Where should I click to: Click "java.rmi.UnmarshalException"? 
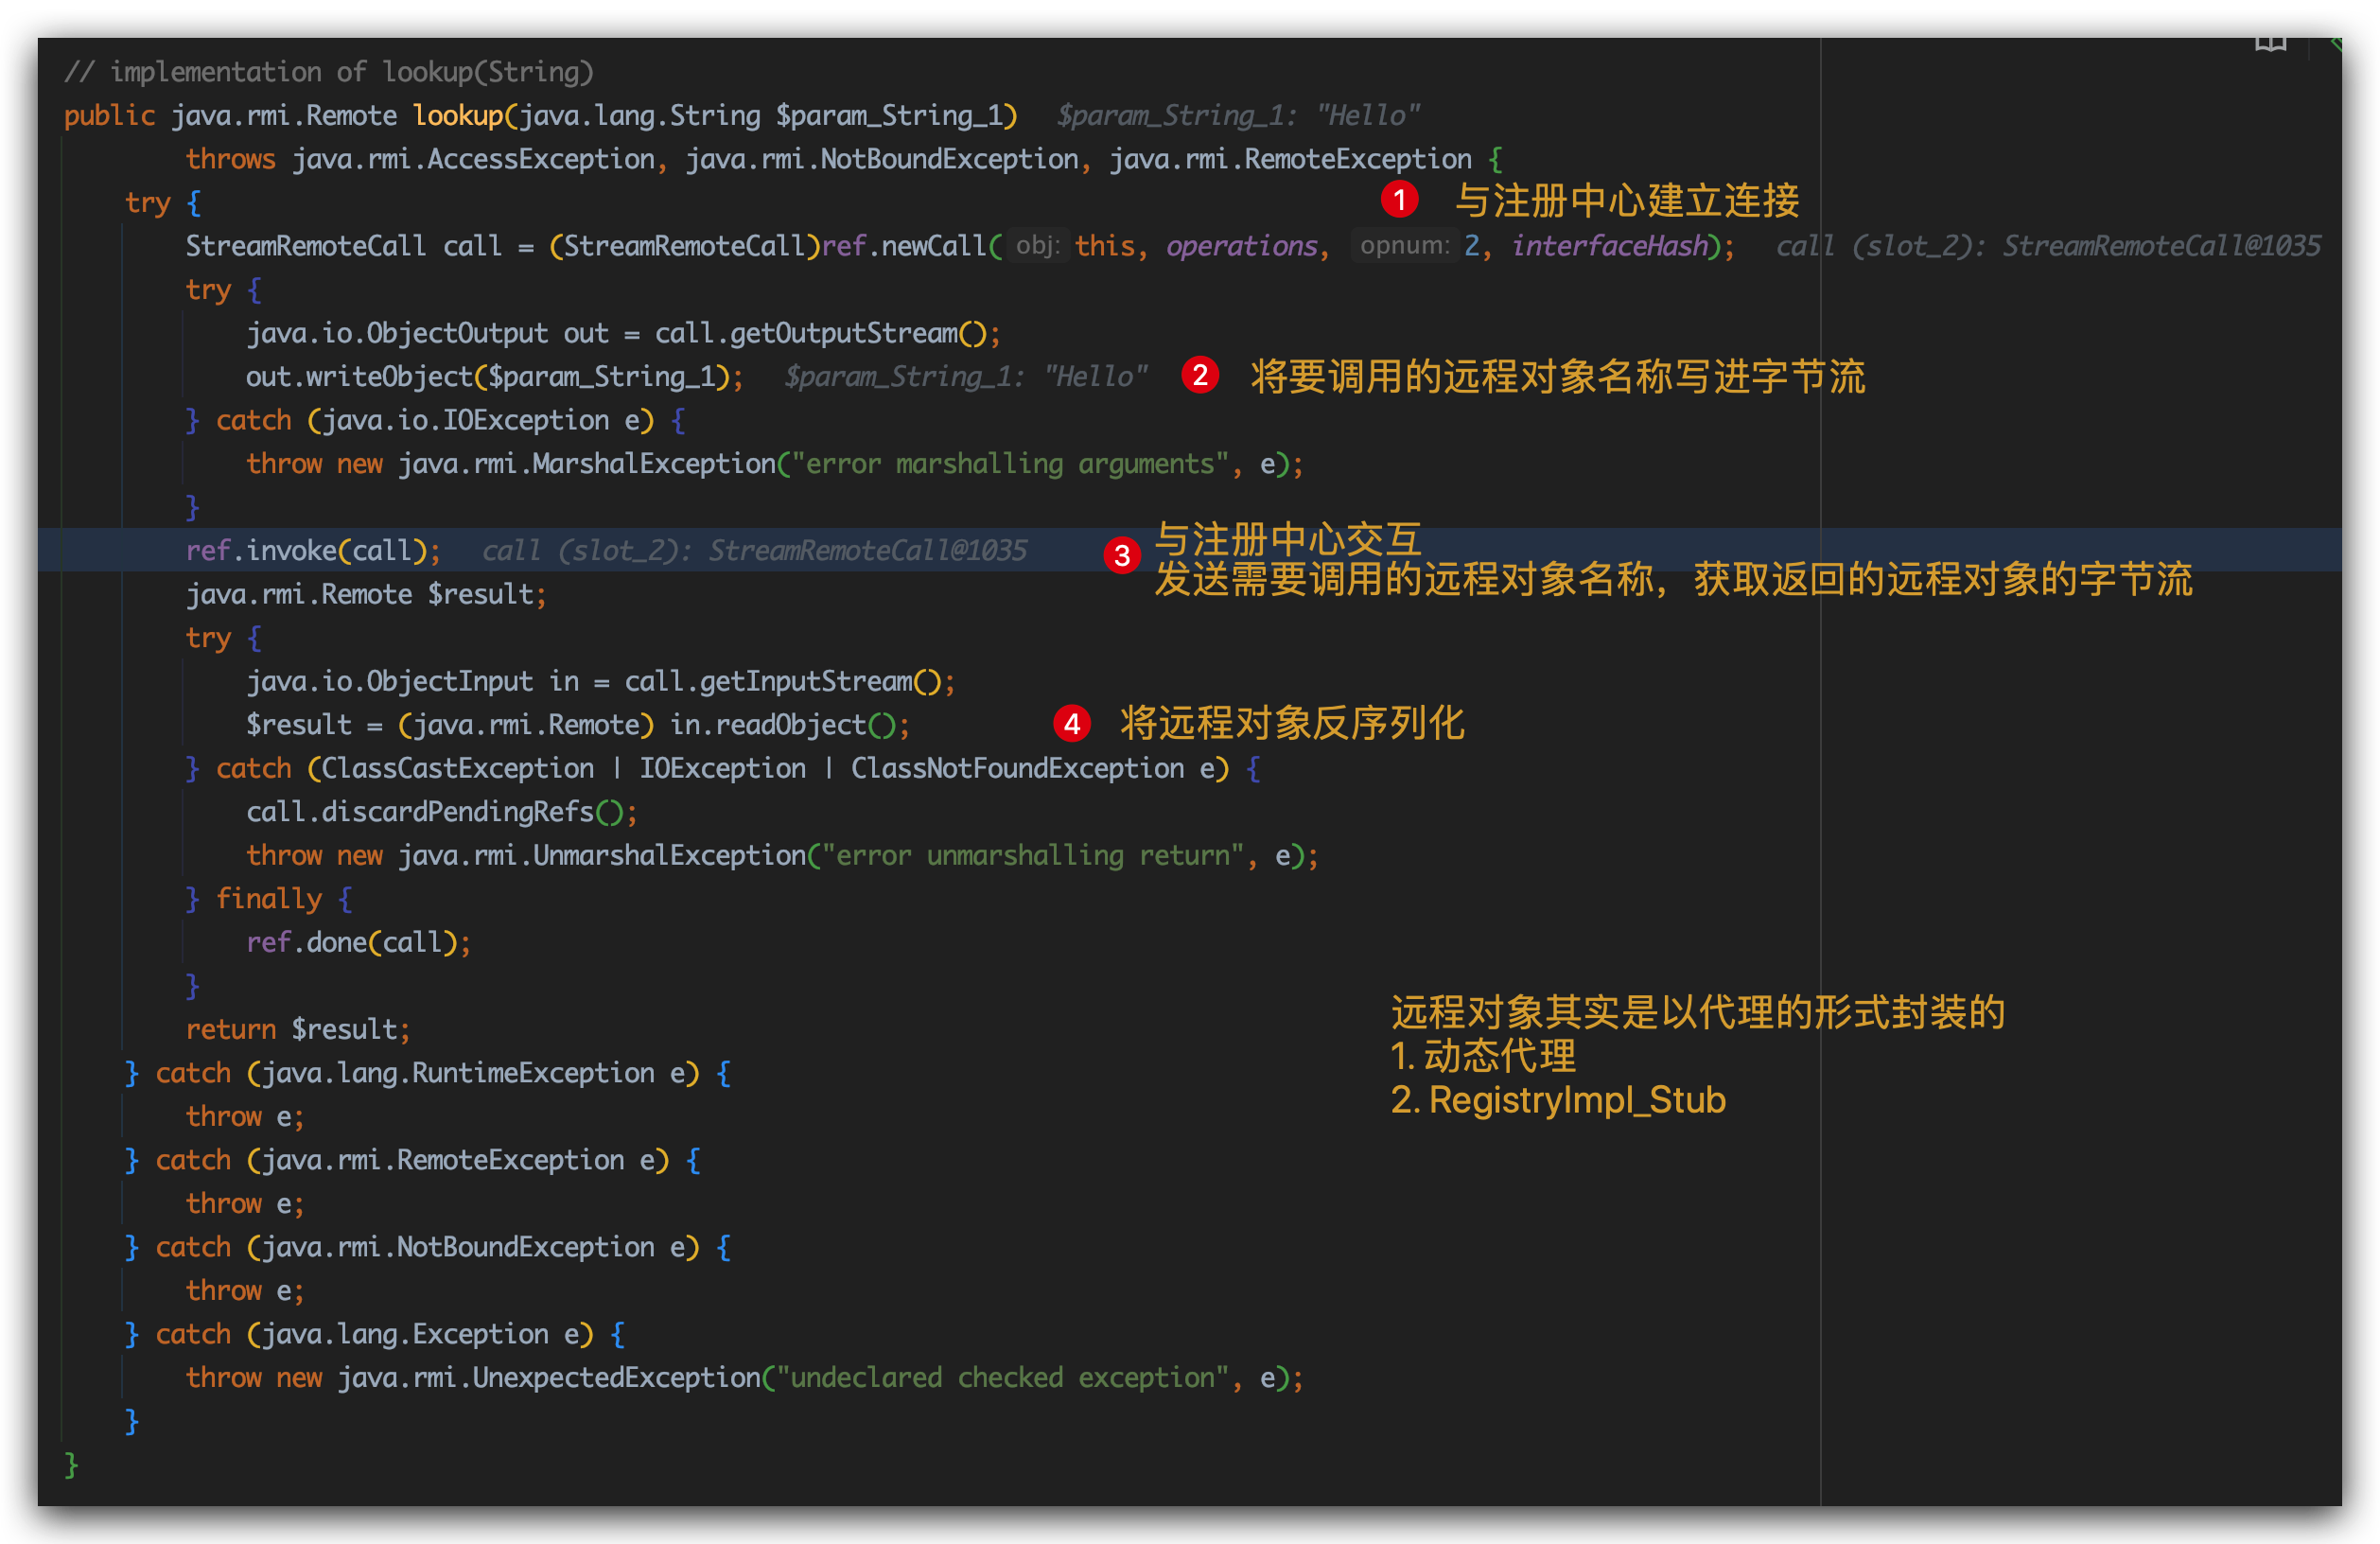tap(601, 855)
